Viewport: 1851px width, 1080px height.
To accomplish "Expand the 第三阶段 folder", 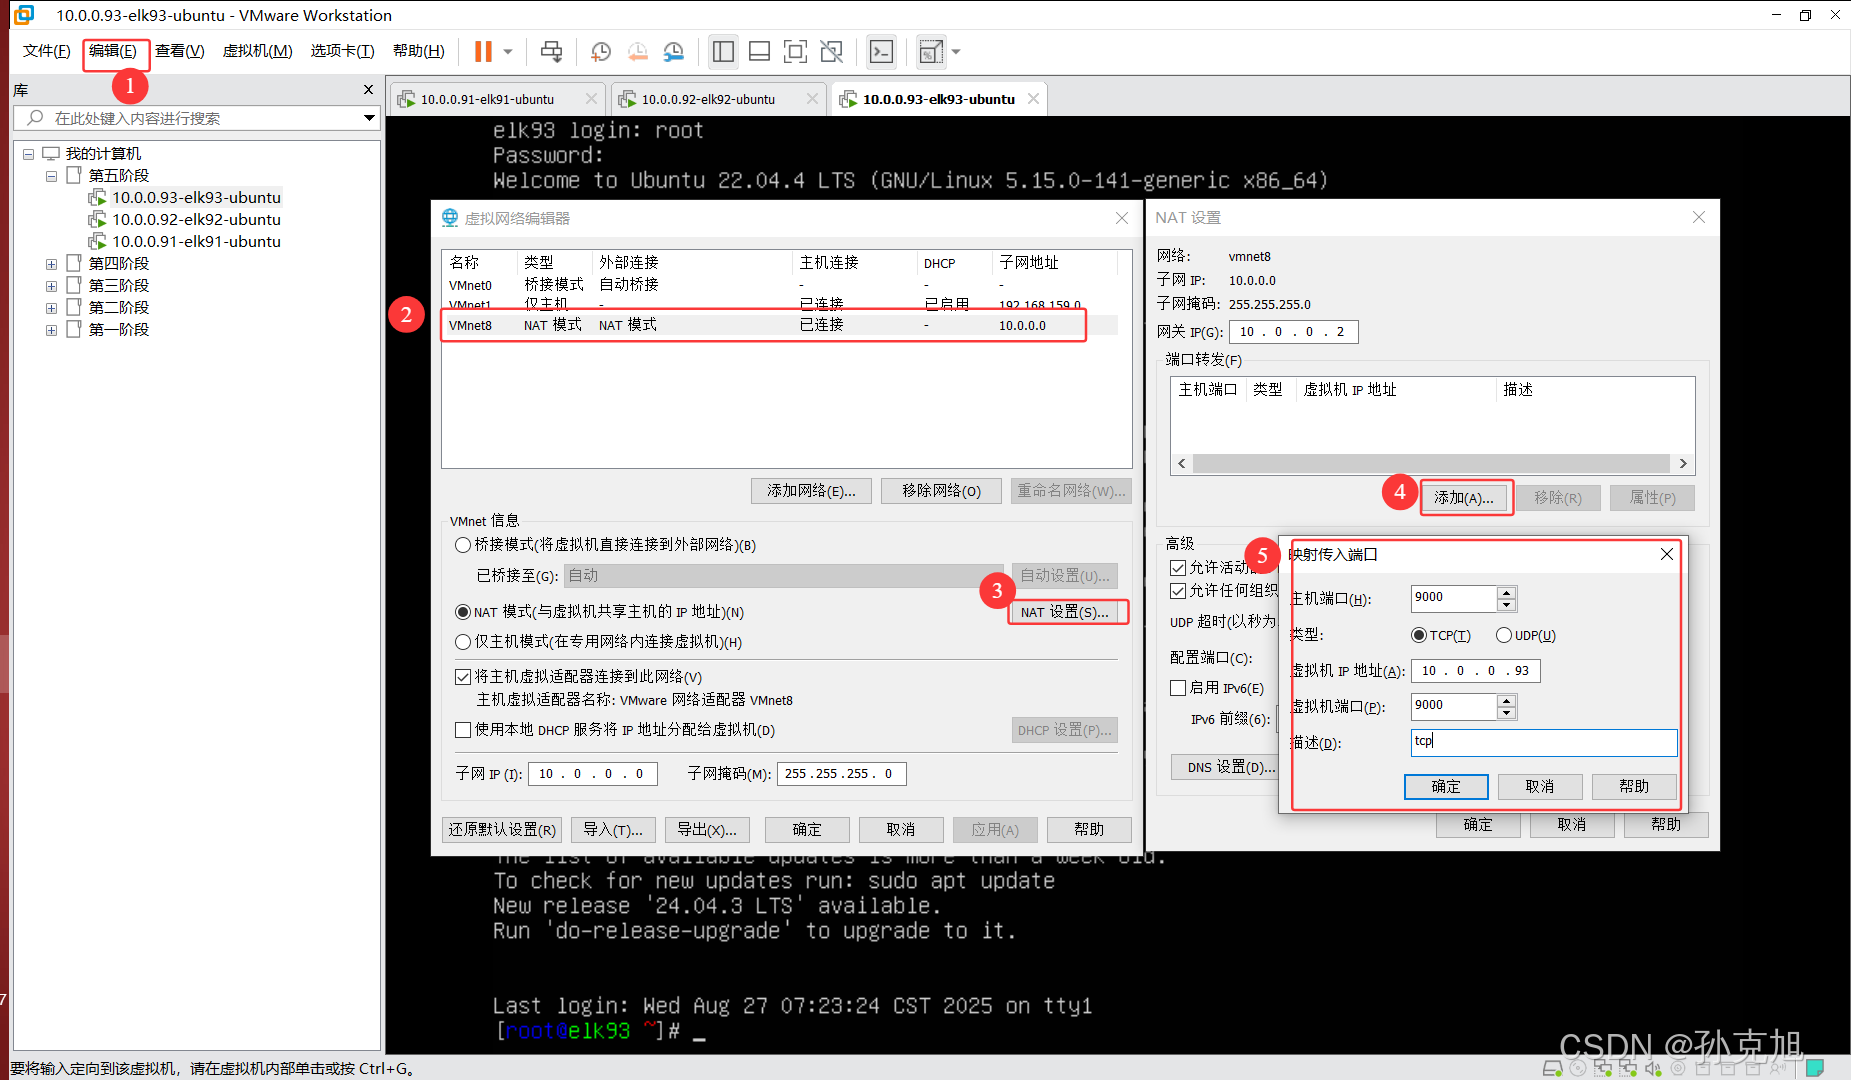I will (x=51, y=286).
